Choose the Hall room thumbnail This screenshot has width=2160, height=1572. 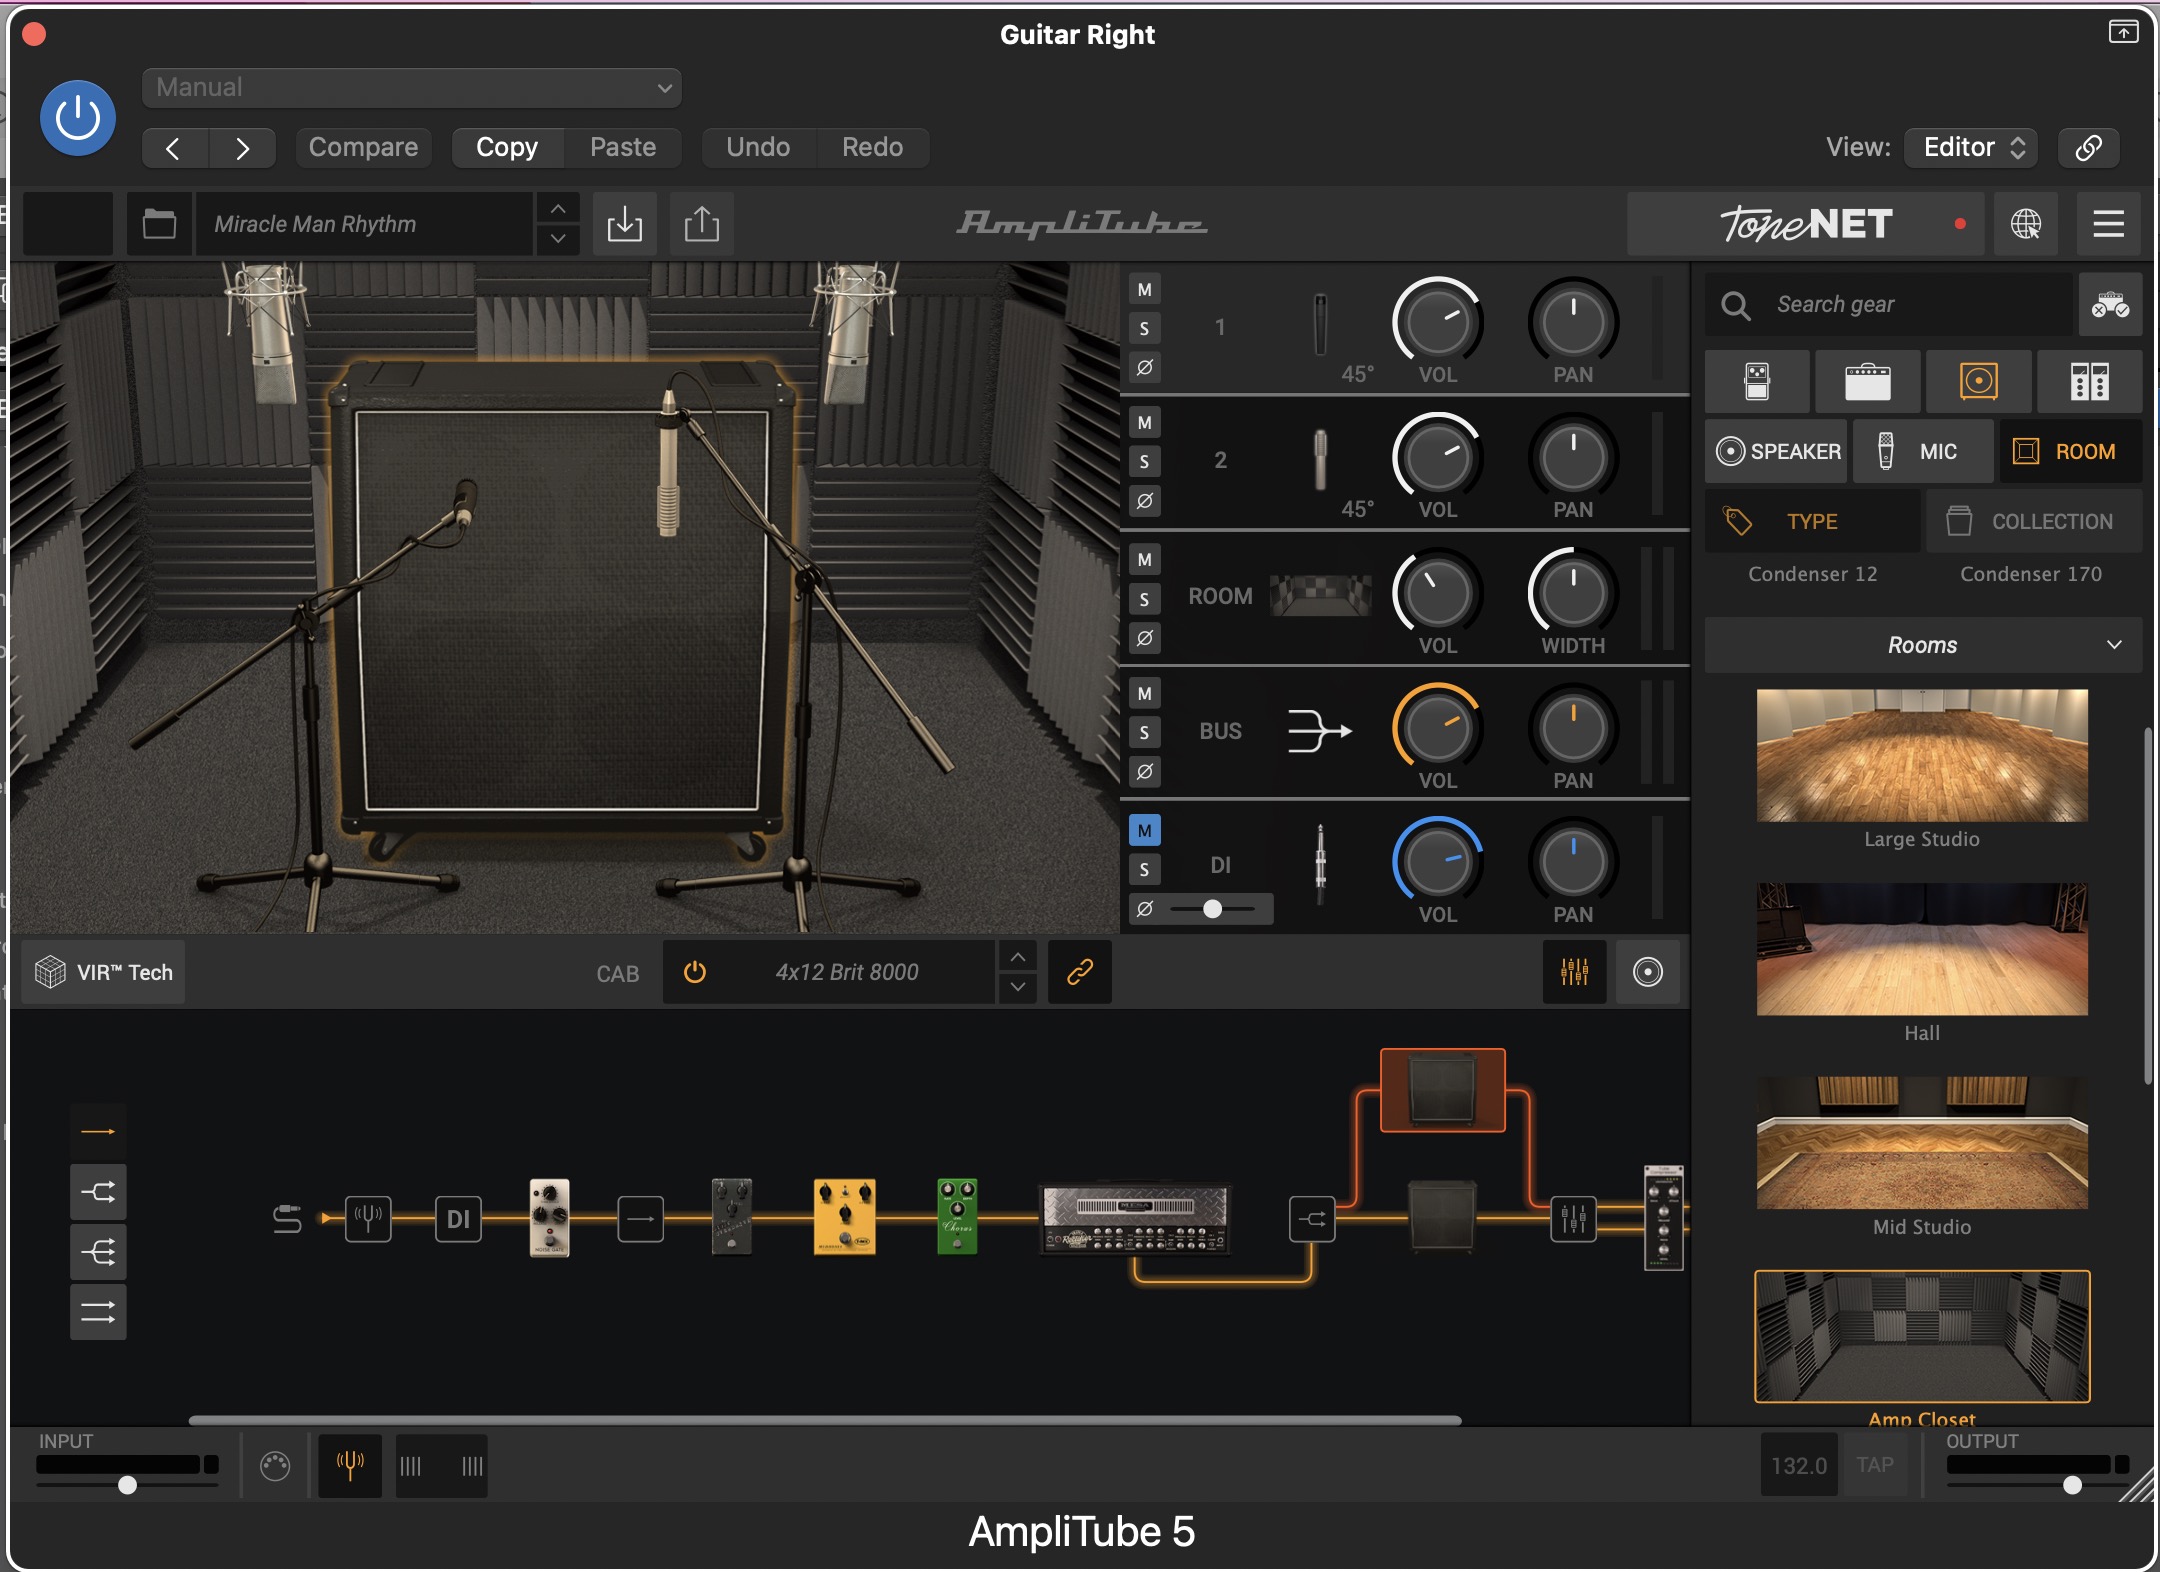[x=1922, y=950]
